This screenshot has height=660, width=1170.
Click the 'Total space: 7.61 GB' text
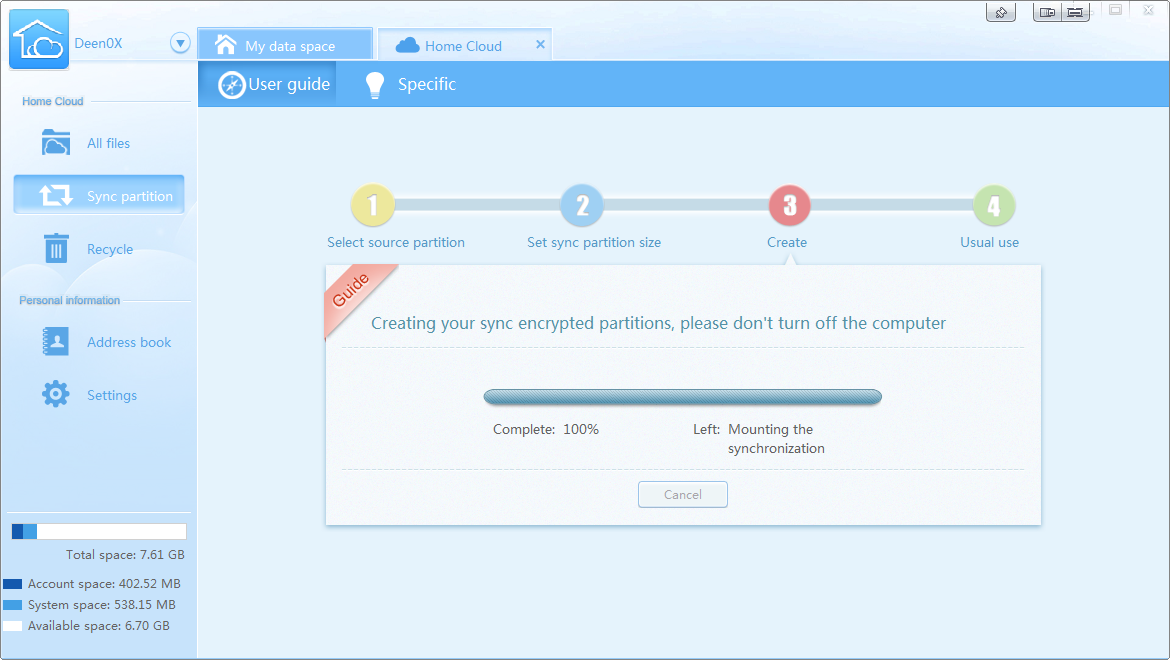pyautogui.click(x=125, y=555)
